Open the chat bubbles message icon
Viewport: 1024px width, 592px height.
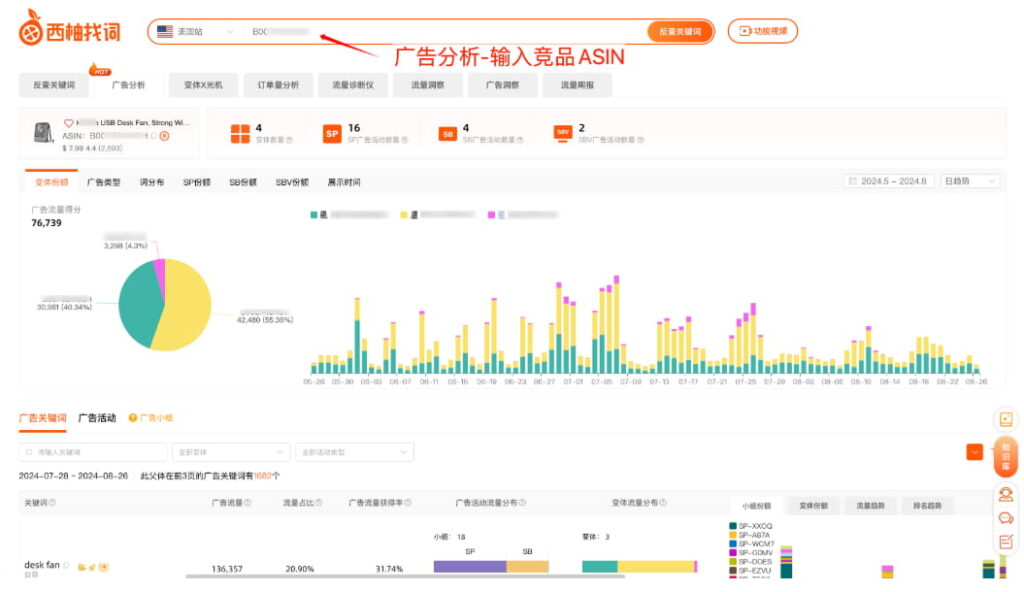point(1008,519)
